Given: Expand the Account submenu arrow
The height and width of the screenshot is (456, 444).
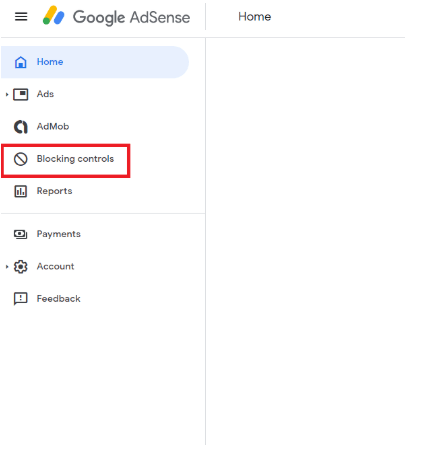Looking at the screenshot, I should point(7,267).
